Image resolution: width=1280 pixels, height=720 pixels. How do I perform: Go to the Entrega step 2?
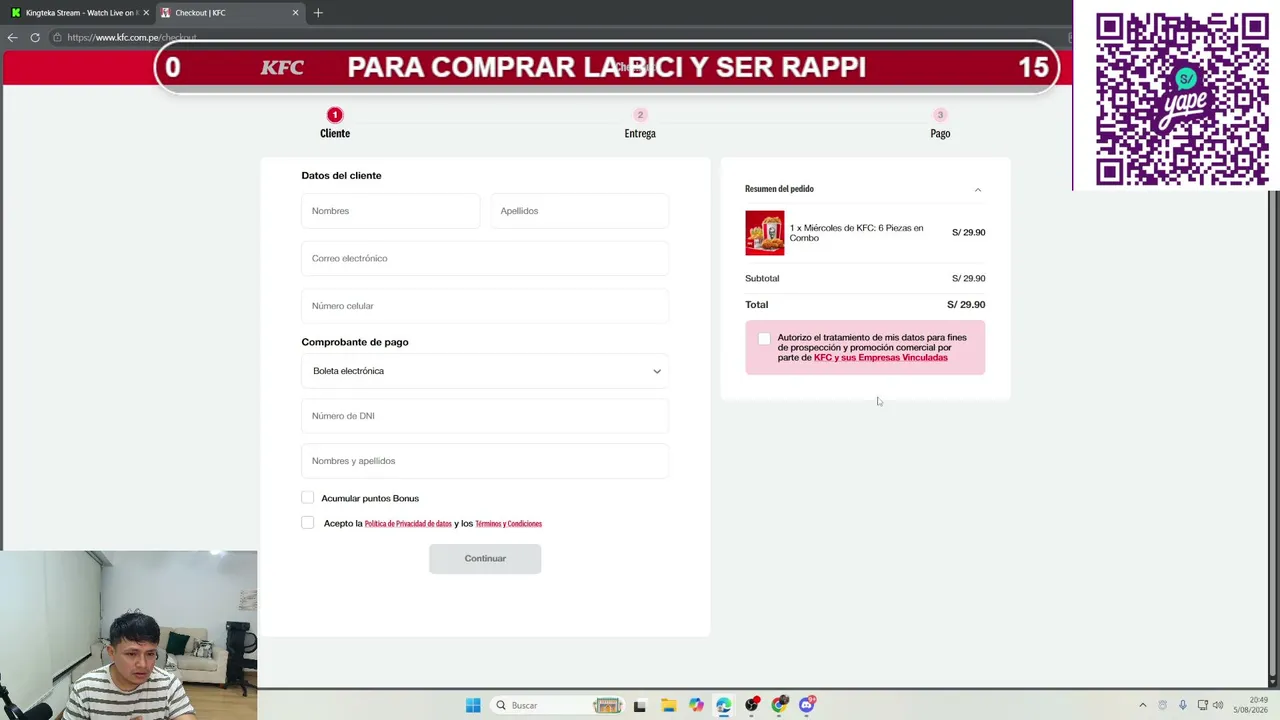640,124
